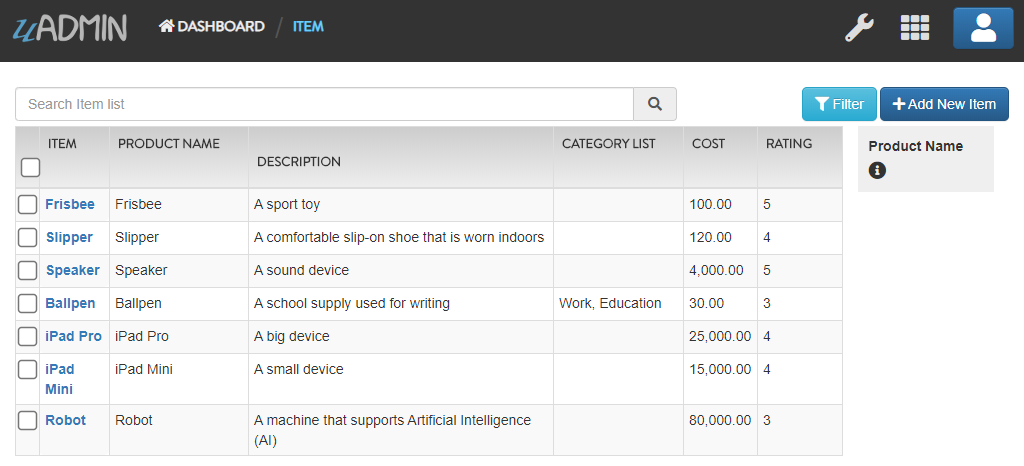The image size is (1024, 466).
Task: Sort by the Rating column header
Action: point(789,144)
